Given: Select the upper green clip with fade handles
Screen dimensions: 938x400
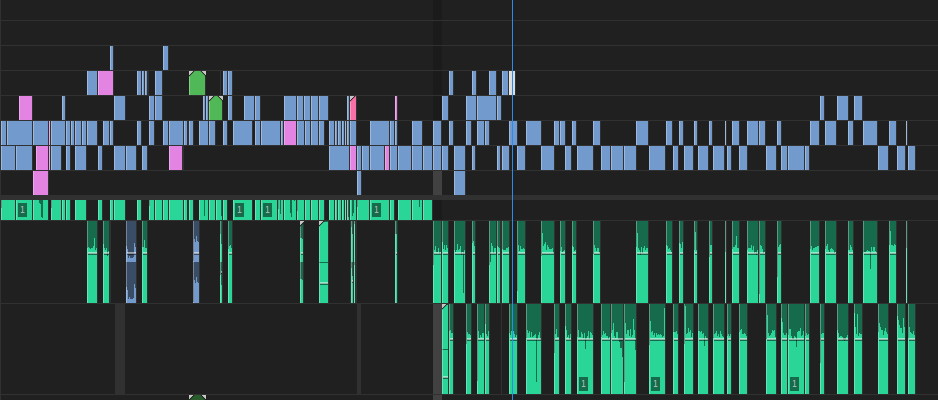Looking at the screenshot, I should pos(197,83).
